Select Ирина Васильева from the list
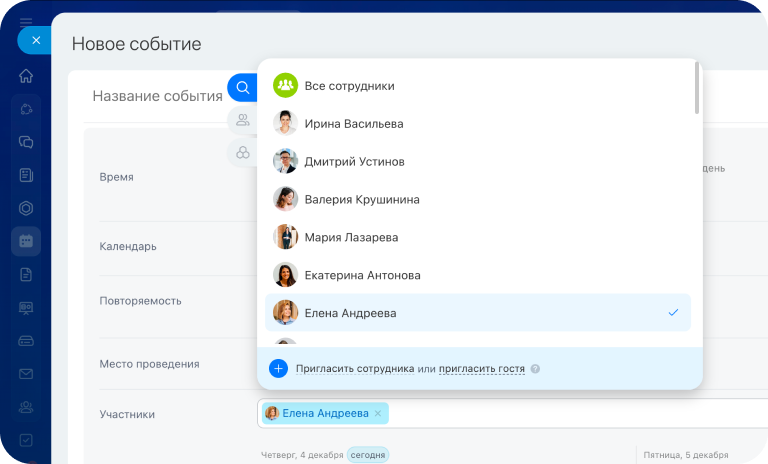Screen dimensions: 768x464 [x=354, y=124]
